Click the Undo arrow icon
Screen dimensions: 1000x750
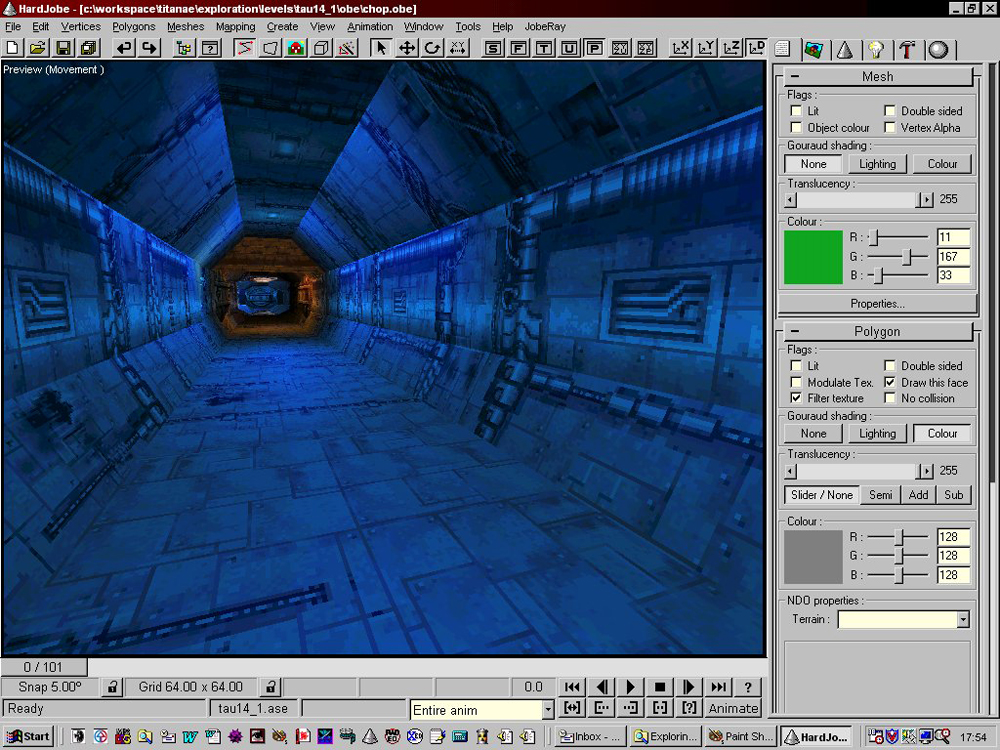click(123, 48)
